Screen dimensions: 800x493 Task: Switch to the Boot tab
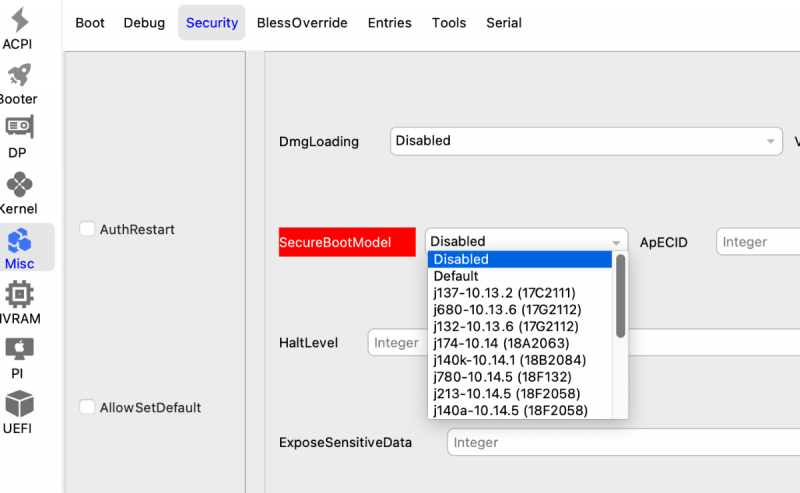tap(90, 23)
